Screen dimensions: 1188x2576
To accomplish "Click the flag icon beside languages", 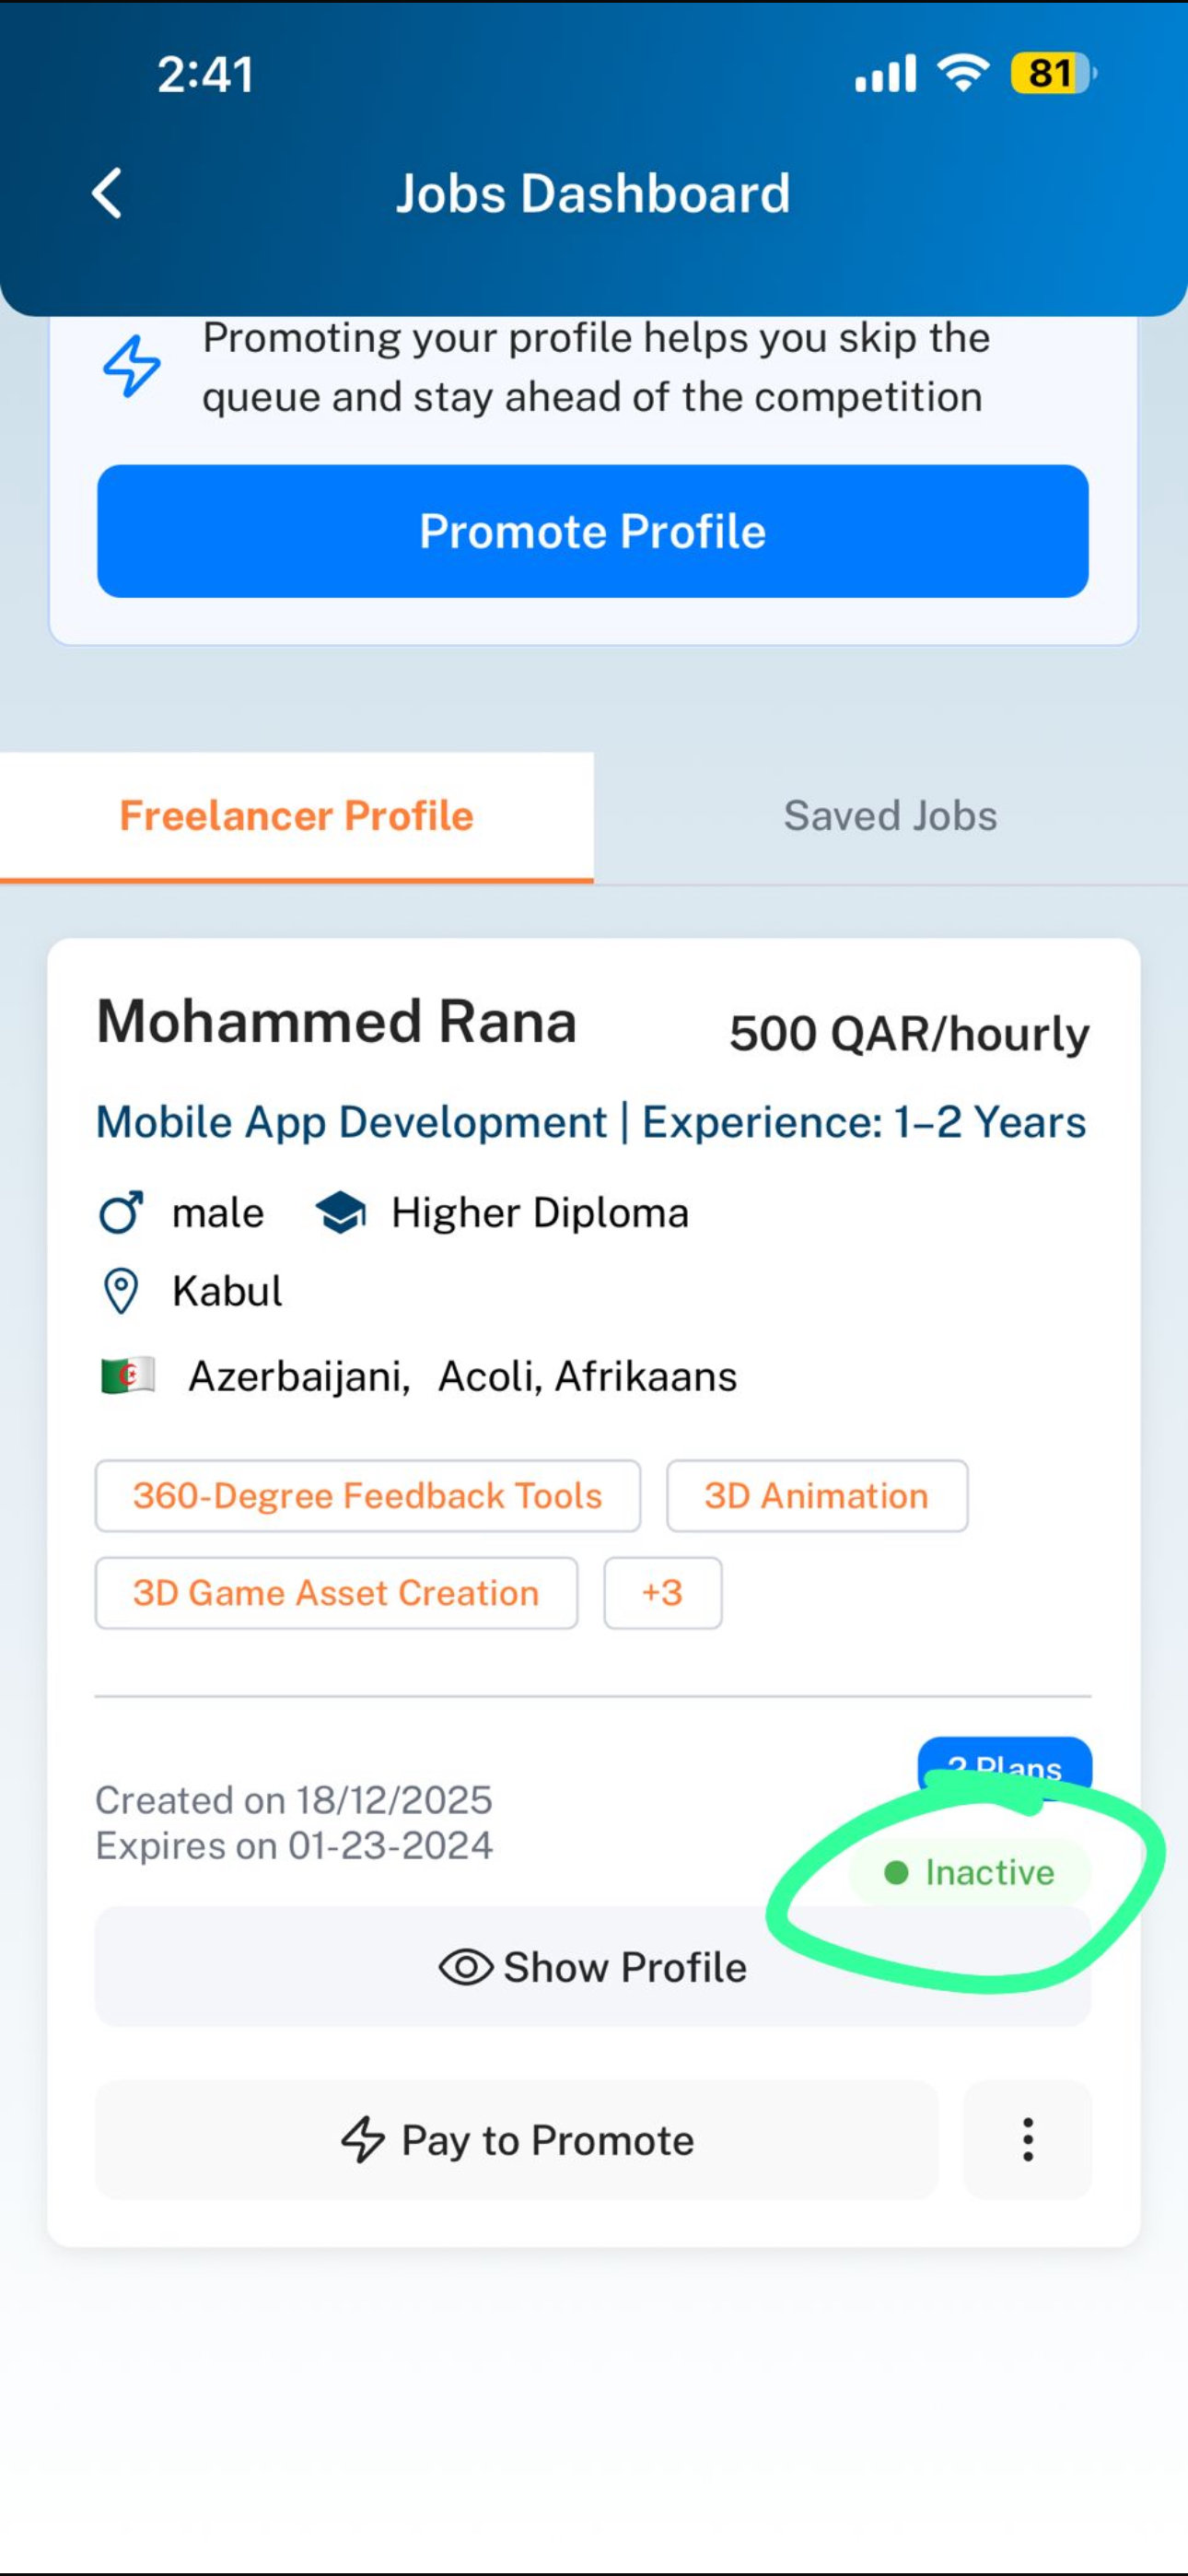I will [128, 1377].
